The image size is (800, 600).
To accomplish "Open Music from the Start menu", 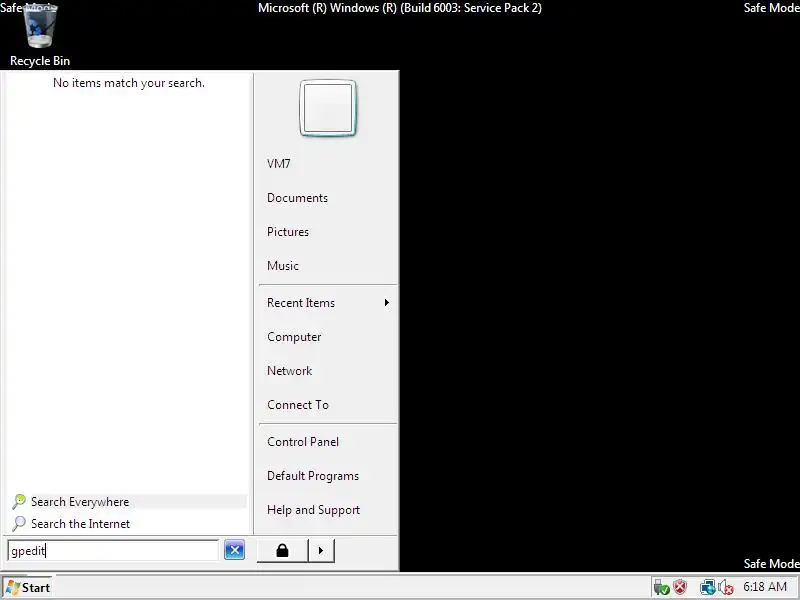I will (x=283, y=266).
